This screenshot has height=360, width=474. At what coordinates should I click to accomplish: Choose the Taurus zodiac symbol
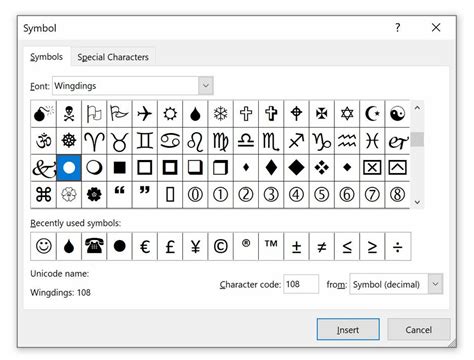point(119,141)
